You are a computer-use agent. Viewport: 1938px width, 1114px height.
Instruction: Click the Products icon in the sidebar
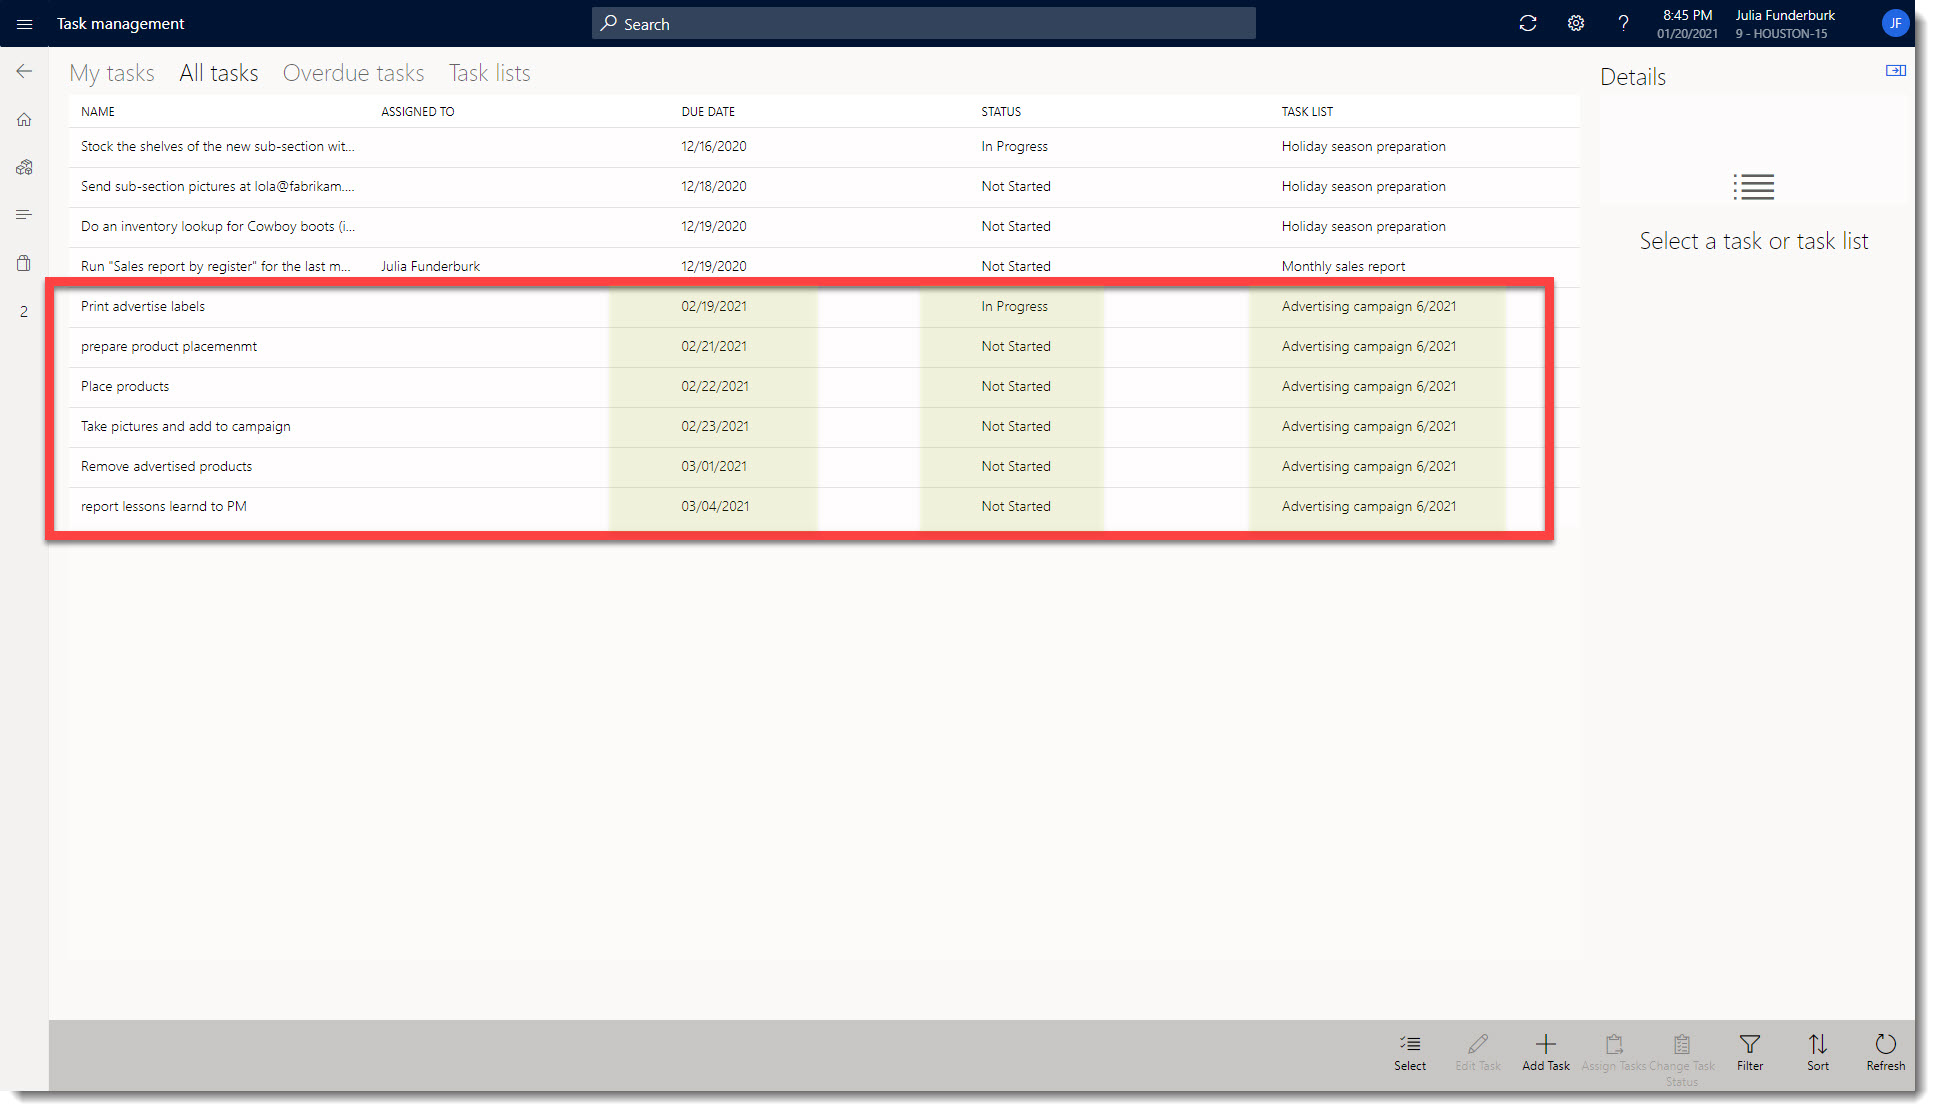[x=23, y=167]
